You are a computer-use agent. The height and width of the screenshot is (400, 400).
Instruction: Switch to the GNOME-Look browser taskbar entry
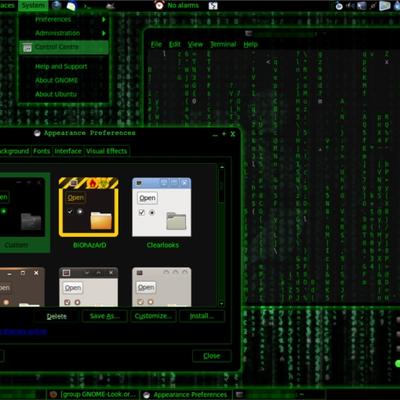[x=93, y=395]
